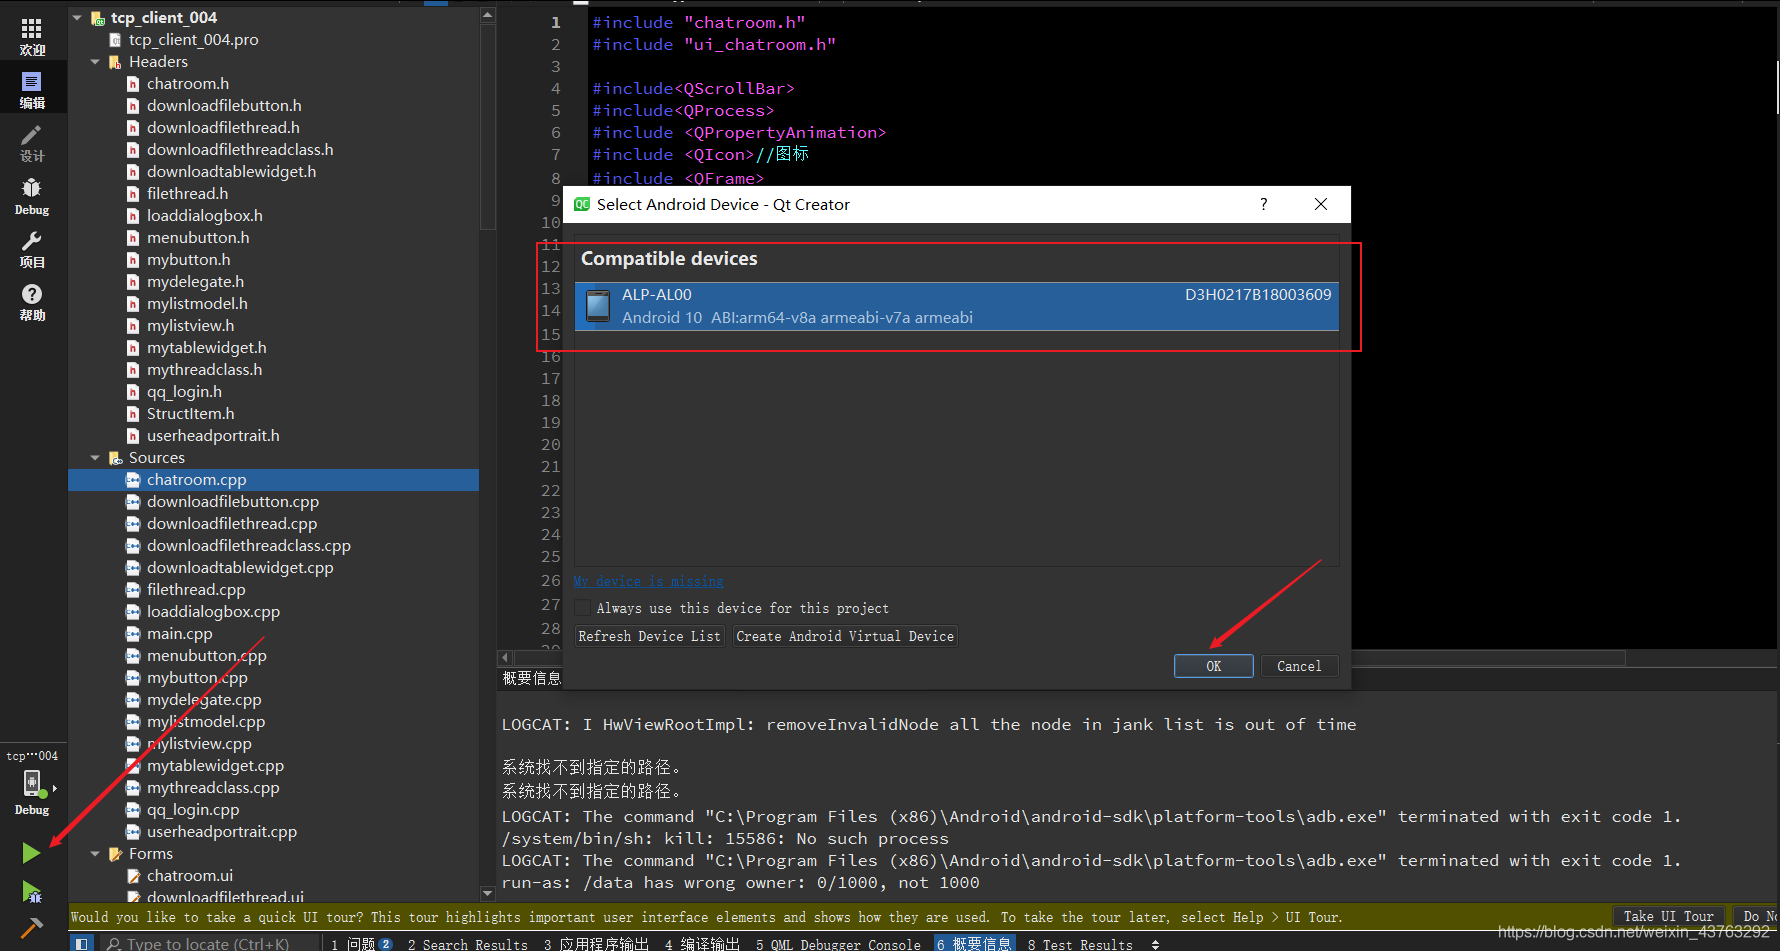Toggle the left sidebar visibility icon
This screenshot has height=951, width=1780.
click(82, 944)
